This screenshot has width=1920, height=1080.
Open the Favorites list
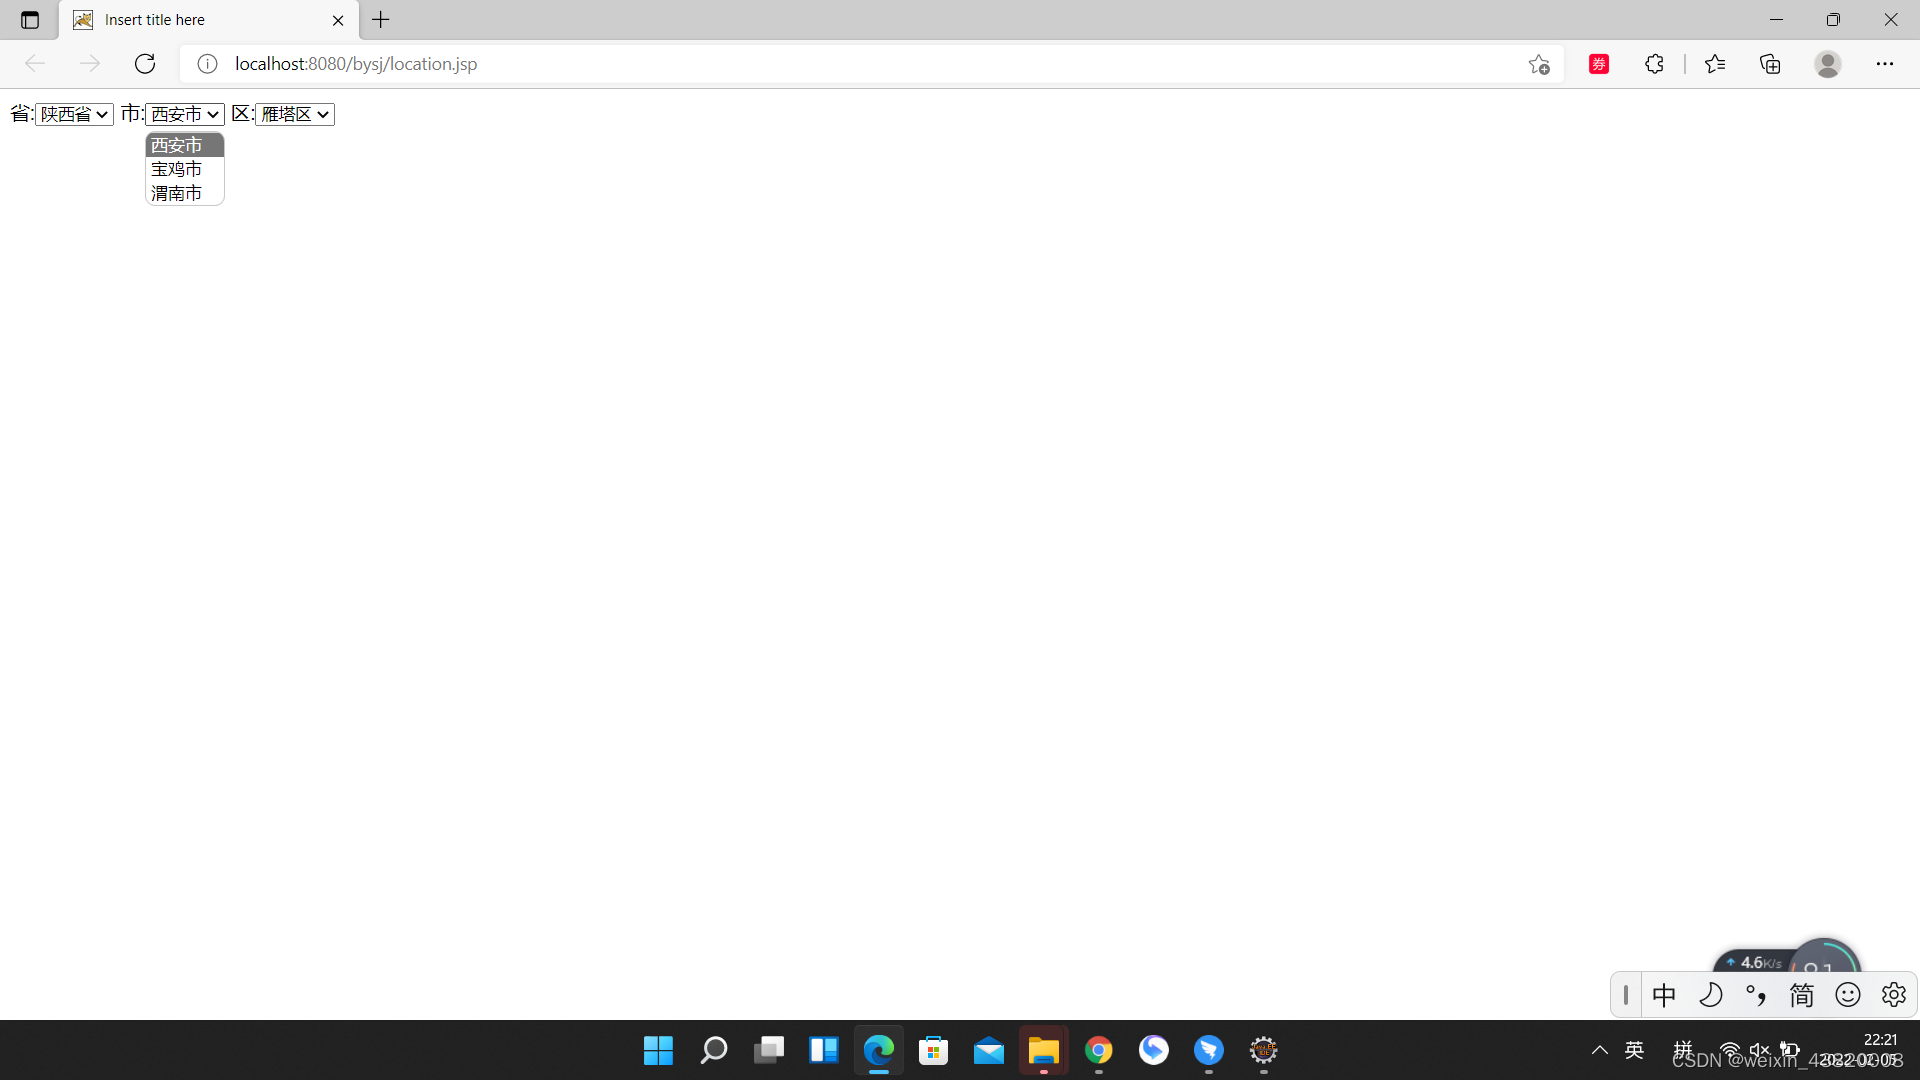tap(1715, 64)
